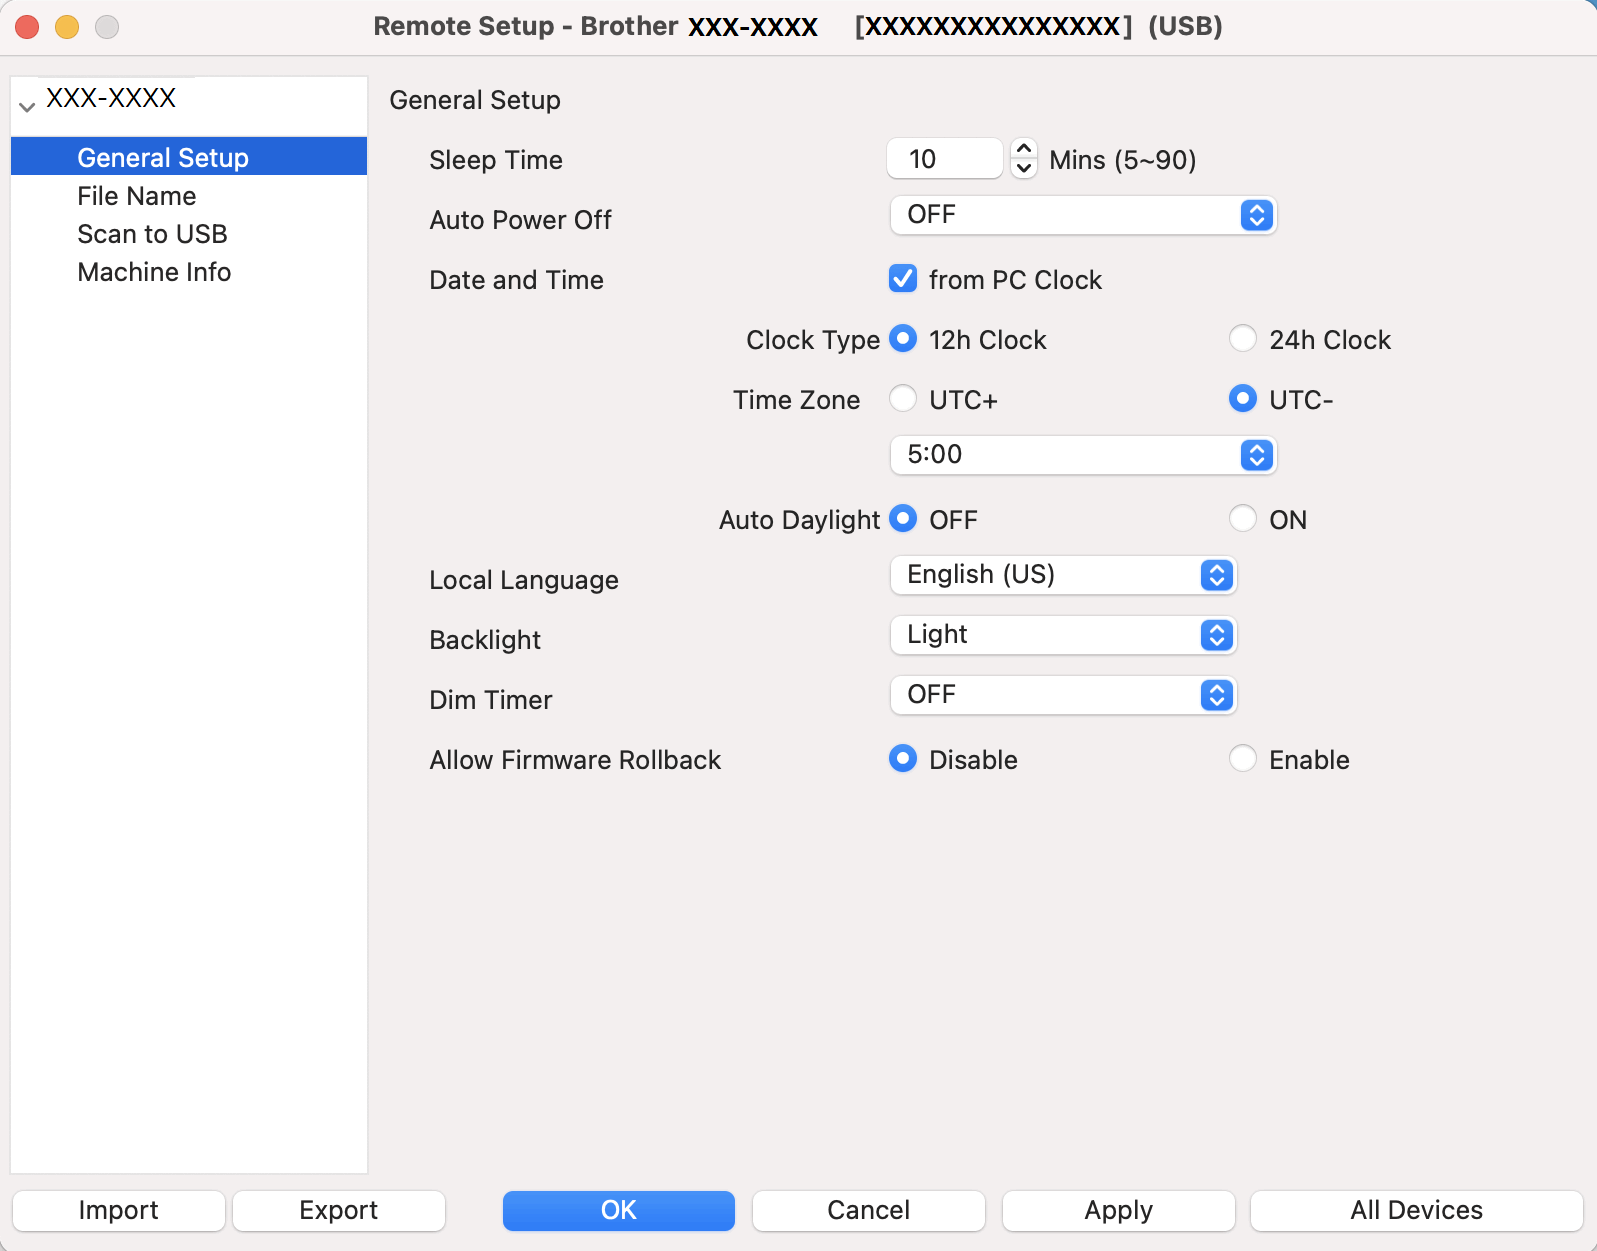Toggle the from PC Clock checkbox
This screenshot has height=1251, width=1597.
click(x=903, y=279)
